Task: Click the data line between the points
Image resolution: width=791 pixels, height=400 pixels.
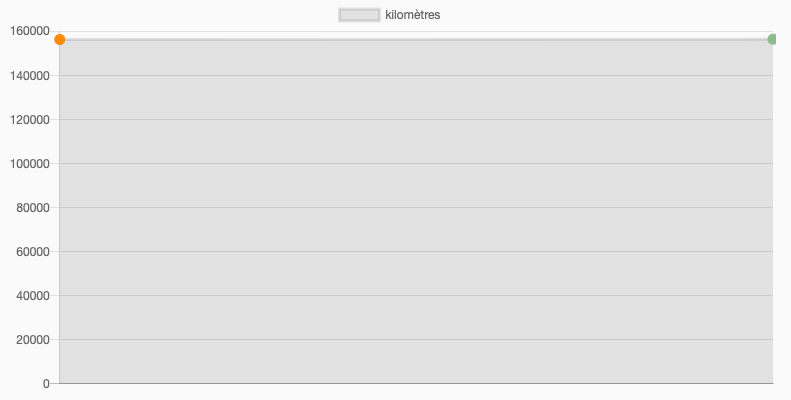Action: point(416,39)
